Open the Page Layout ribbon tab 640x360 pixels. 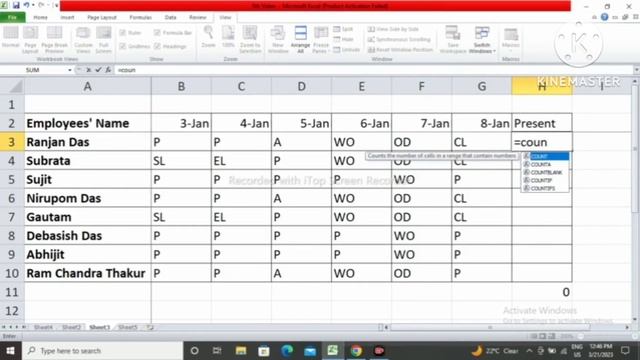tap(102, 17)
